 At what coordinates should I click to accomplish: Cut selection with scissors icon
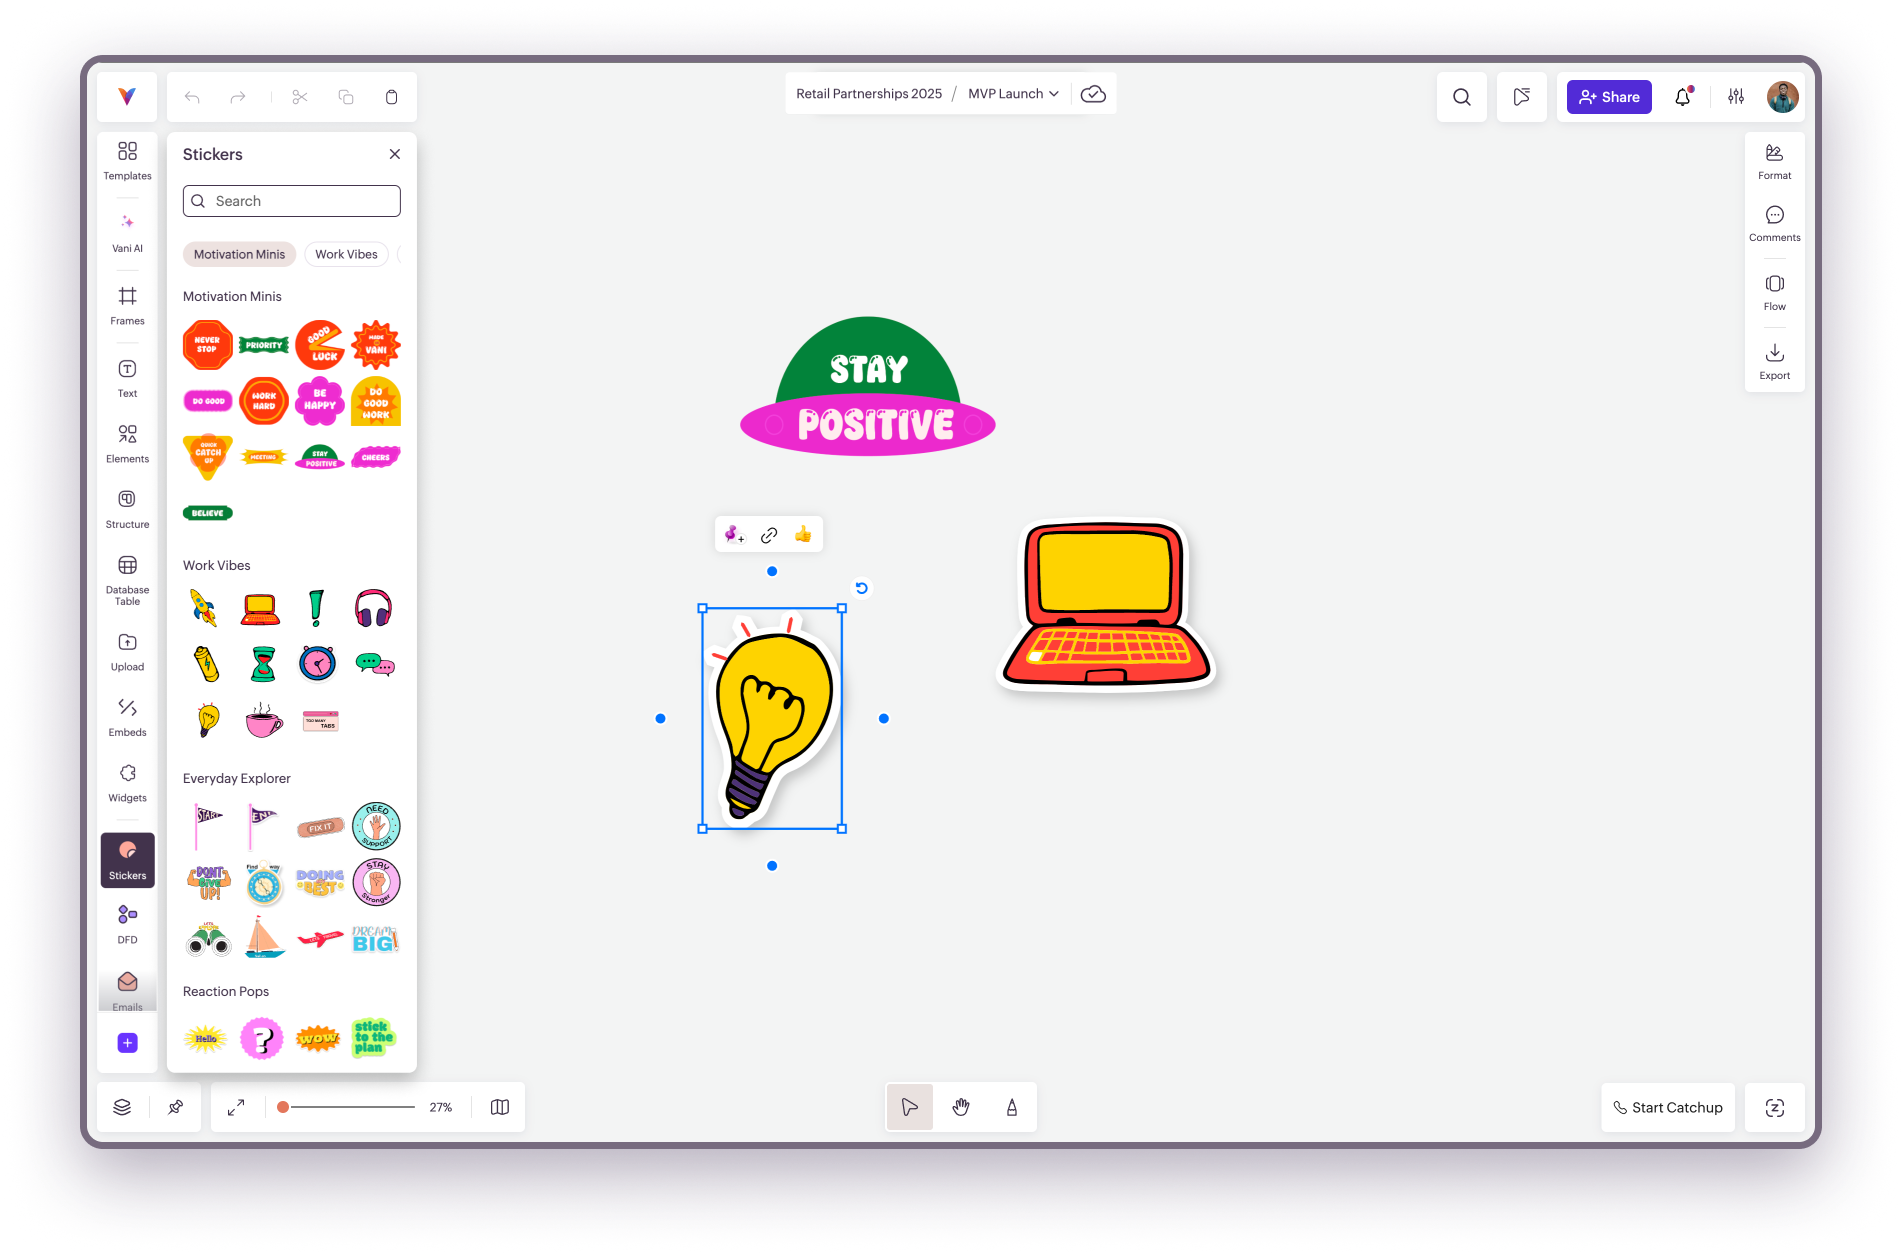300,97
